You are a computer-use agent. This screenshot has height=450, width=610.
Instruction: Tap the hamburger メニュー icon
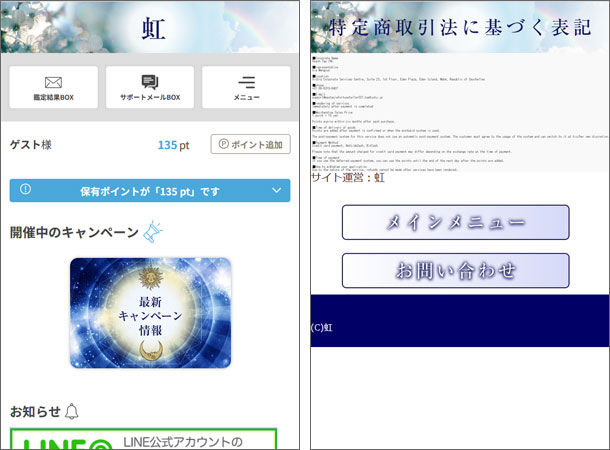click(246, 81)
